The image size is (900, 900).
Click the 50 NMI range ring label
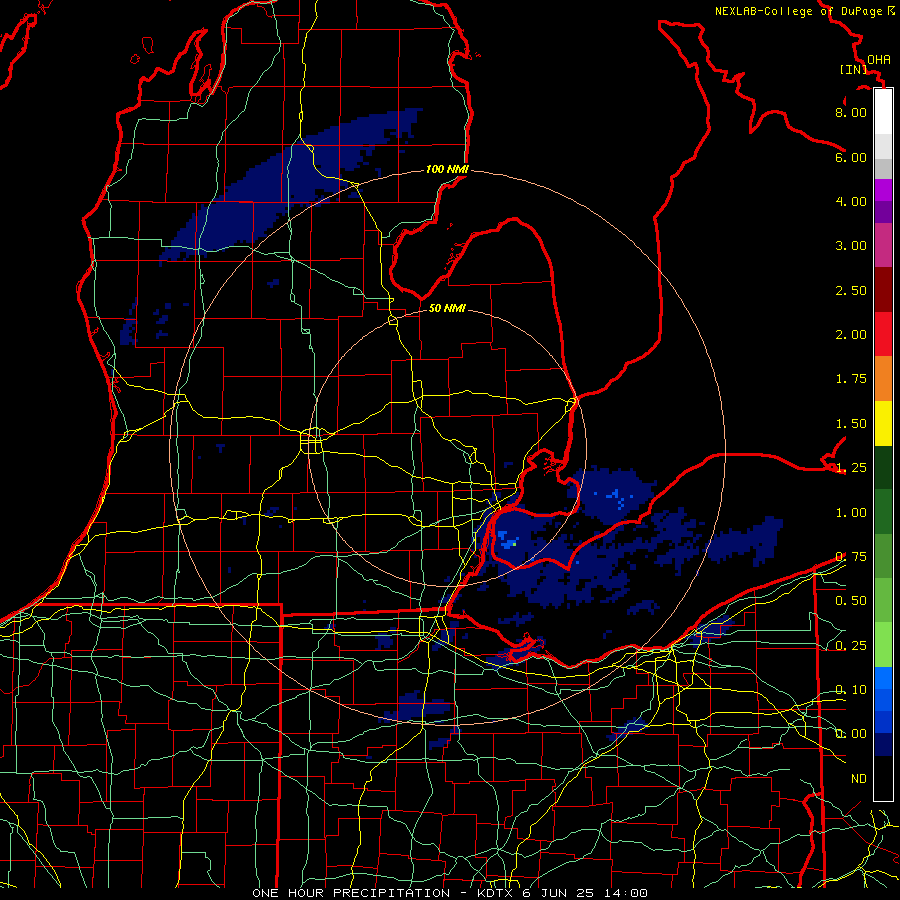click(x=447, y=308)
